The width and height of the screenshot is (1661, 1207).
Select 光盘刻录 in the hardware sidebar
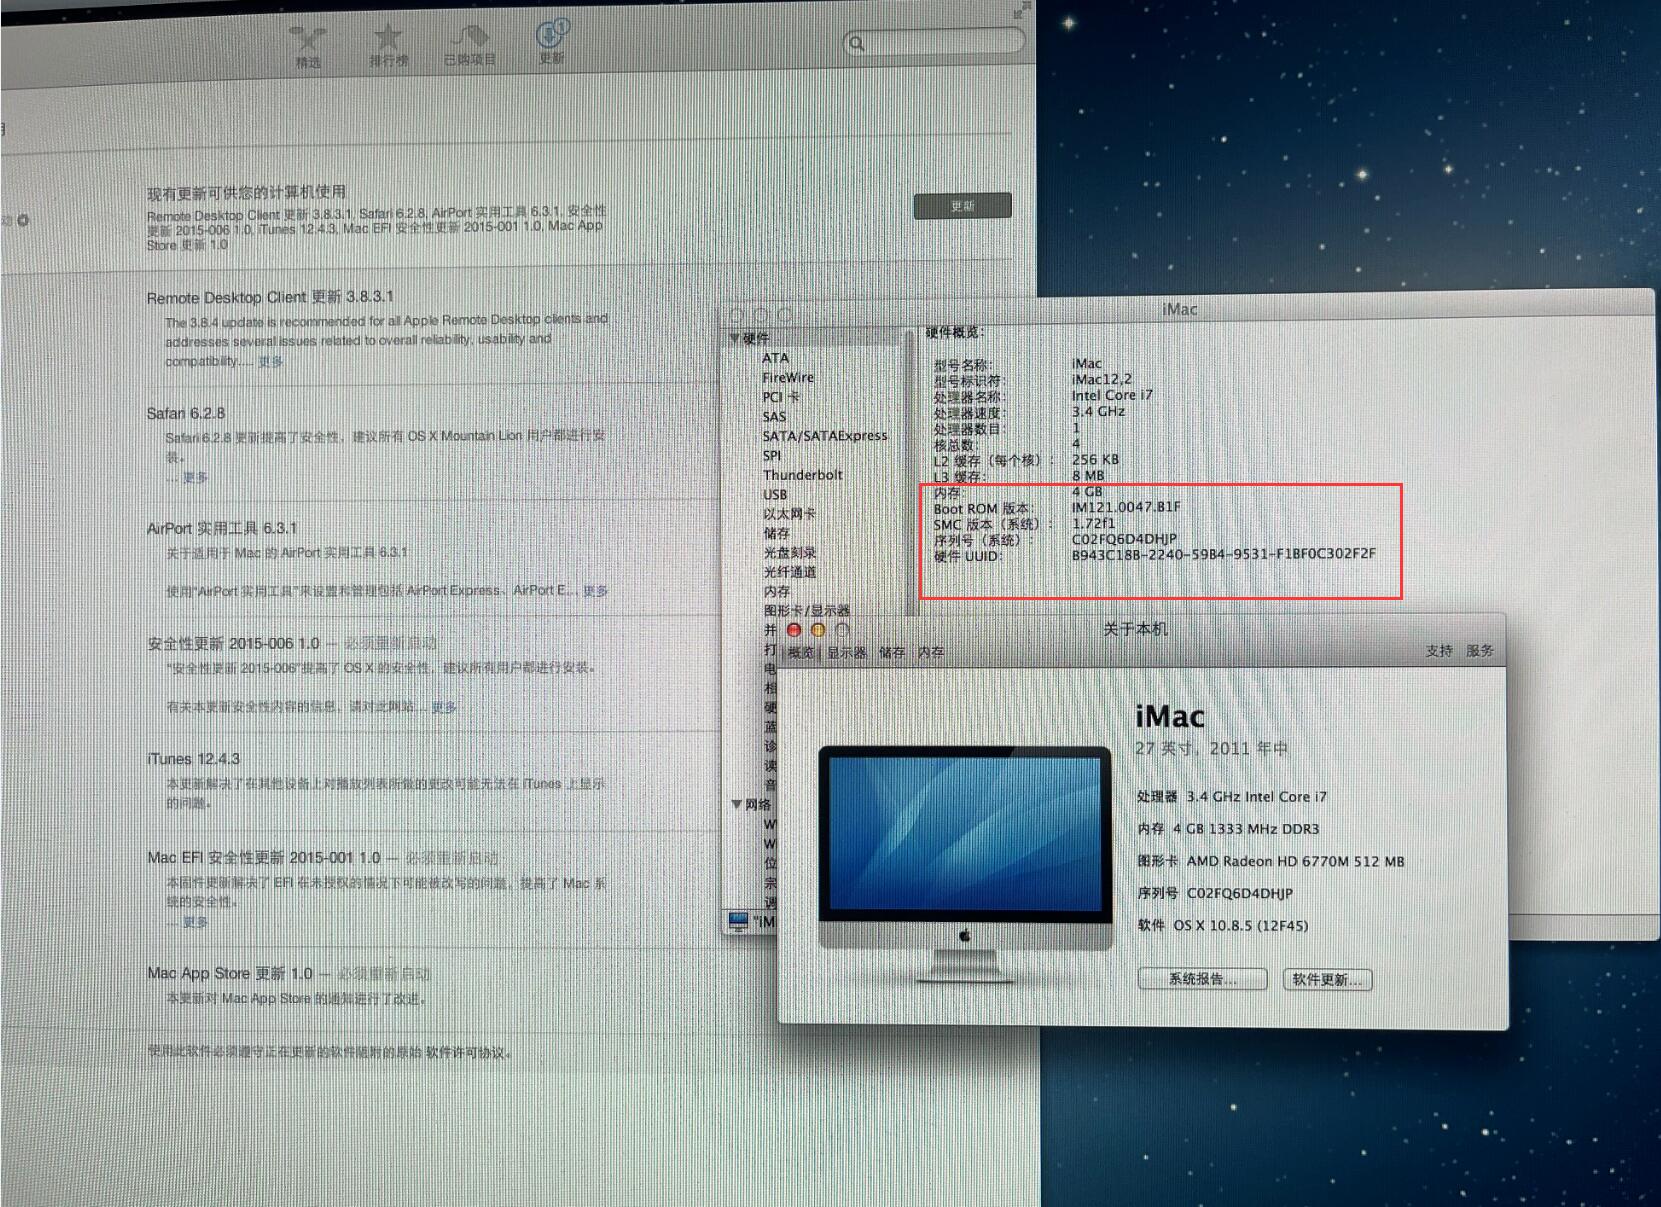(790, 552)
